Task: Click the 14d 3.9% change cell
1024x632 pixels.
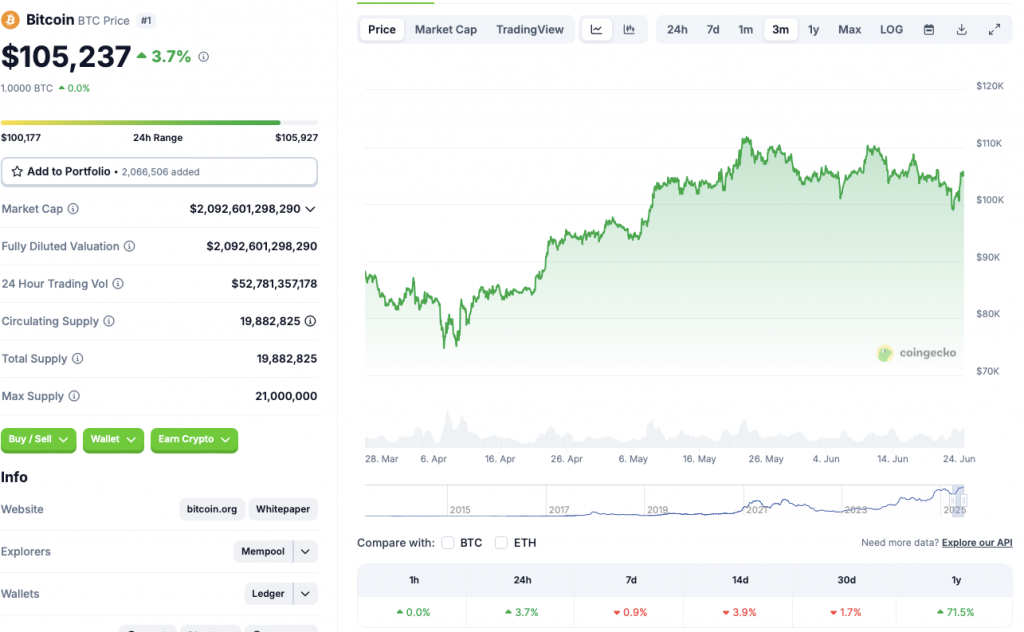Action: pyautogui.click(x=739, y=612)
